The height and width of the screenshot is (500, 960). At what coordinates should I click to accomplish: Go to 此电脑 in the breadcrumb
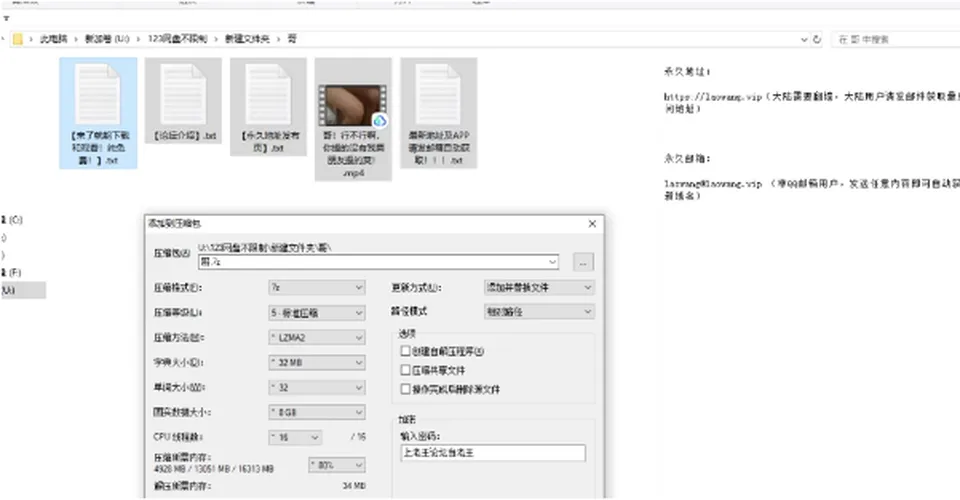(x=53, y=39)
